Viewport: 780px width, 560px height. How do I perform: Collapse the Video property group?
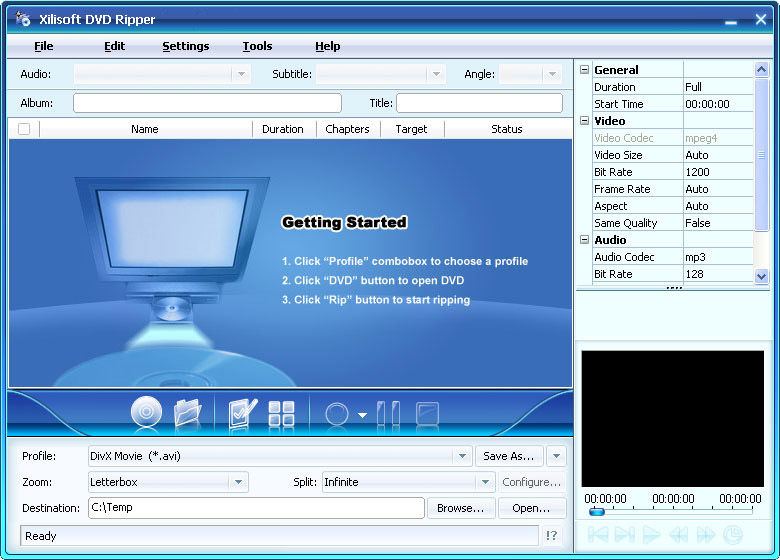(585, 120)
